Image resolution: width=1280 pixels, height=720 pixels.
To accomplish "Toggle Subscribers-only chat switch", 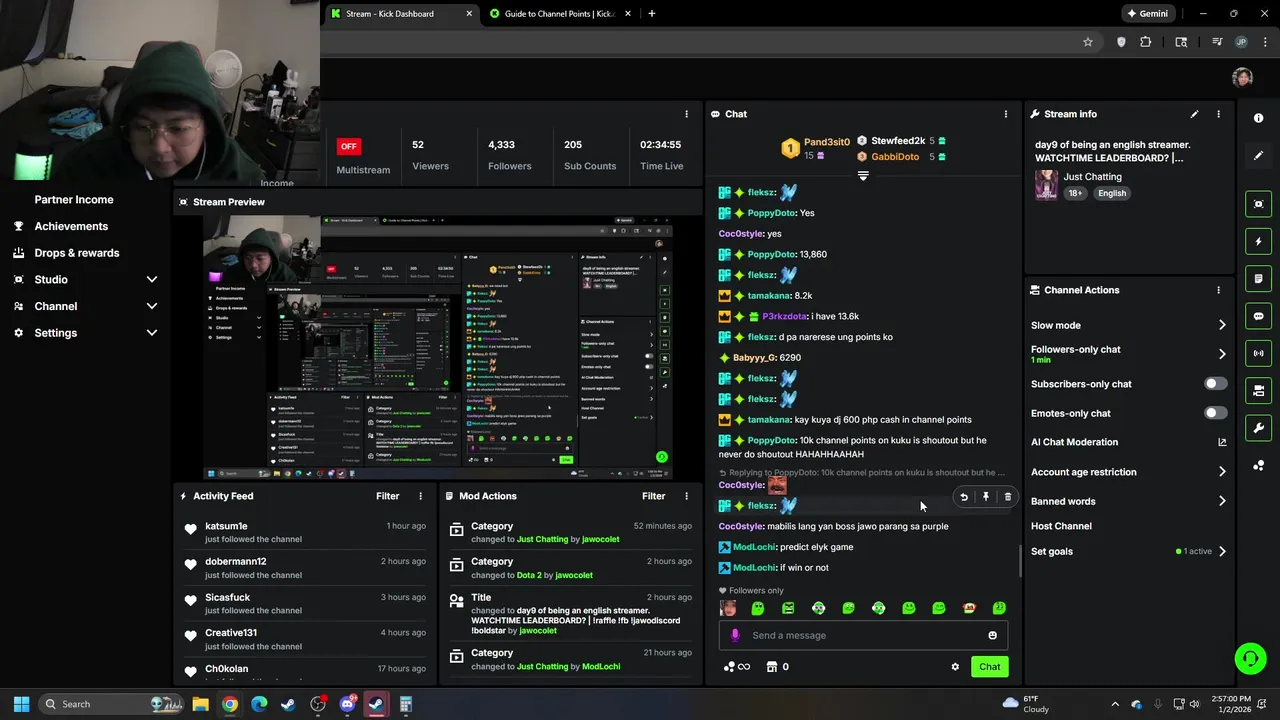I will (x=1215, y=384).
